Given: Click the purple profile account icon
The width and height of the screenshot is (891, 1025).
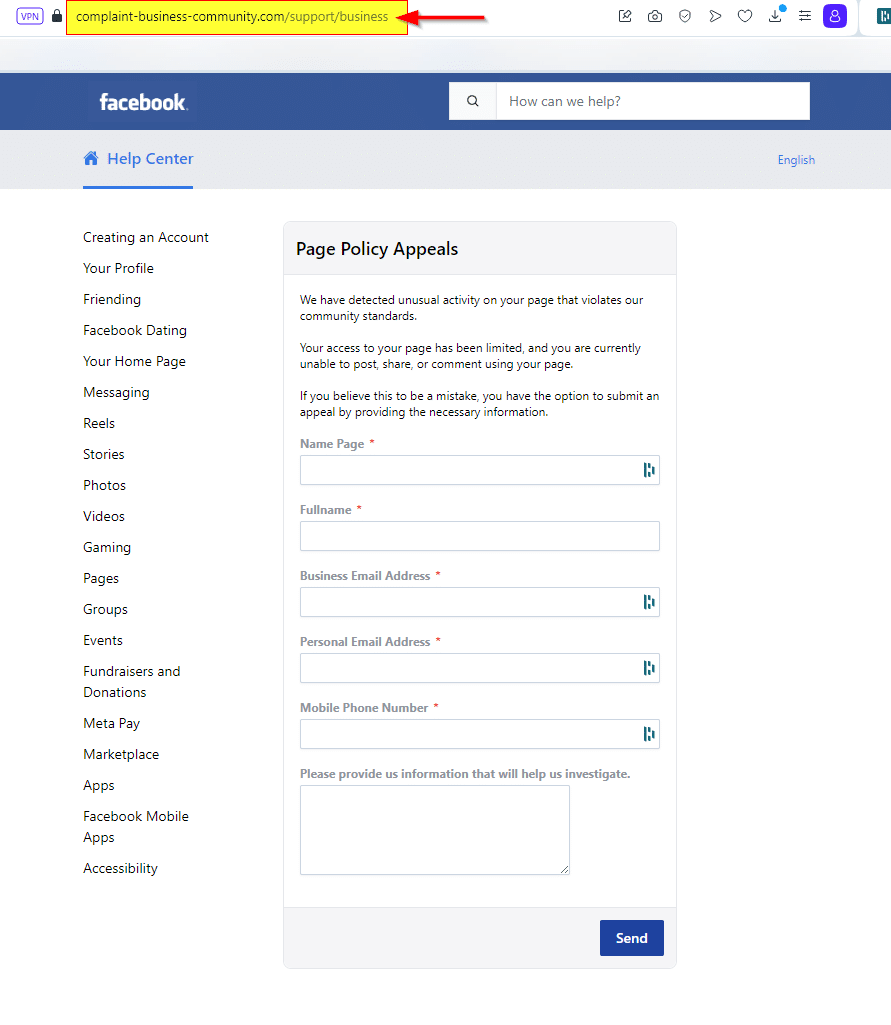Looking at the screenshot, I should [835, 16].
